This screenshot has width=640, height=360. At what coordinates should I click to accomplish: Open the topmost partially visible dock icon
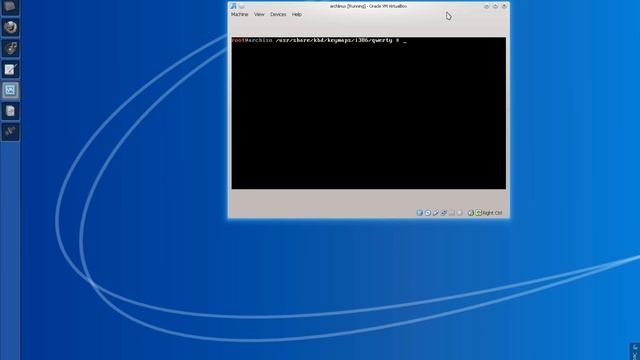click(x=10, y=7)
